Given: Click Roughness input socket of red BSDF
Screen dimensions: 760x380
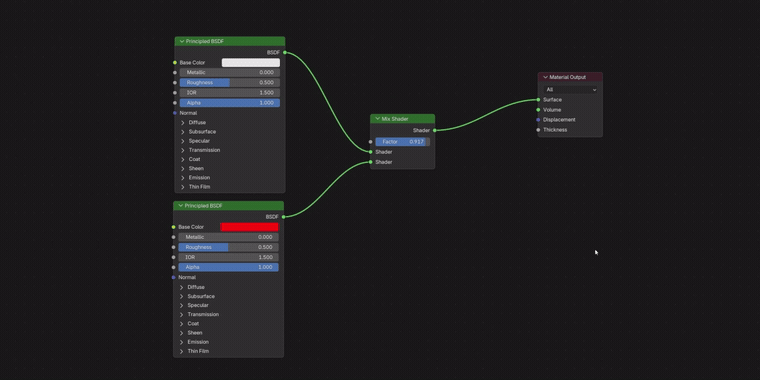Looking at the screenshot, I should (174, 247).
